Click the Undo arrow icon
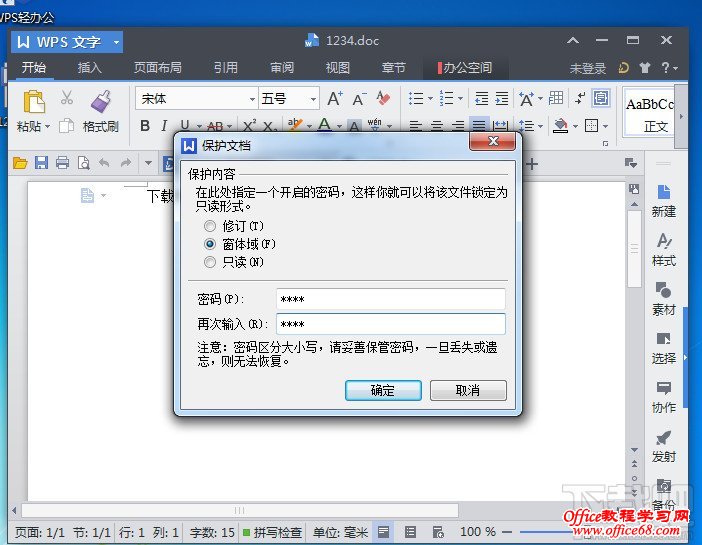This screenshot has width=702, height=545. 104,163
